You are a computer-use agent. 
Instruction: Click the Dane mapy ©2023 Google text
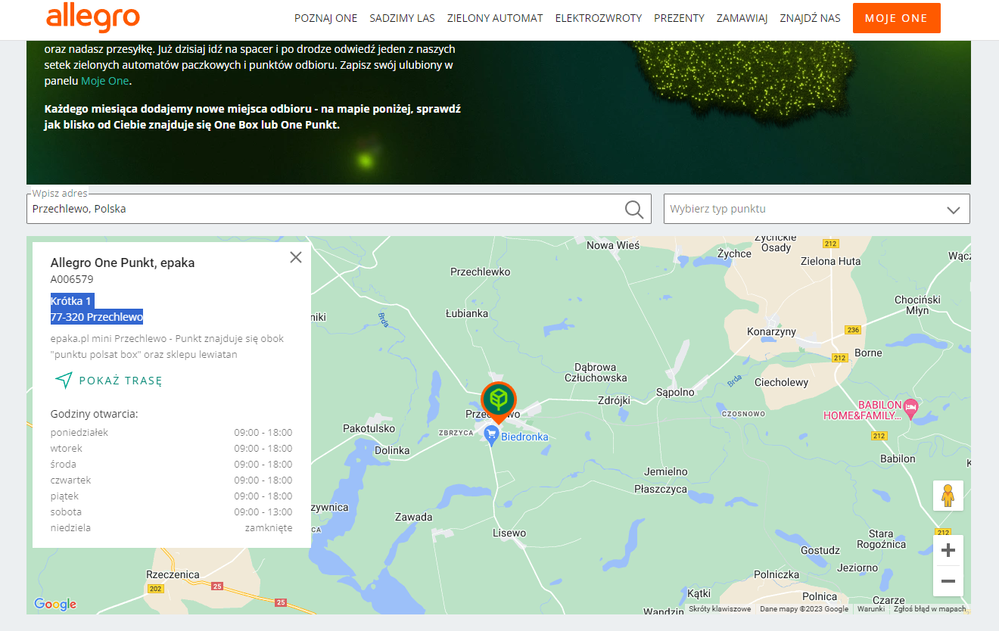[804, 609]
